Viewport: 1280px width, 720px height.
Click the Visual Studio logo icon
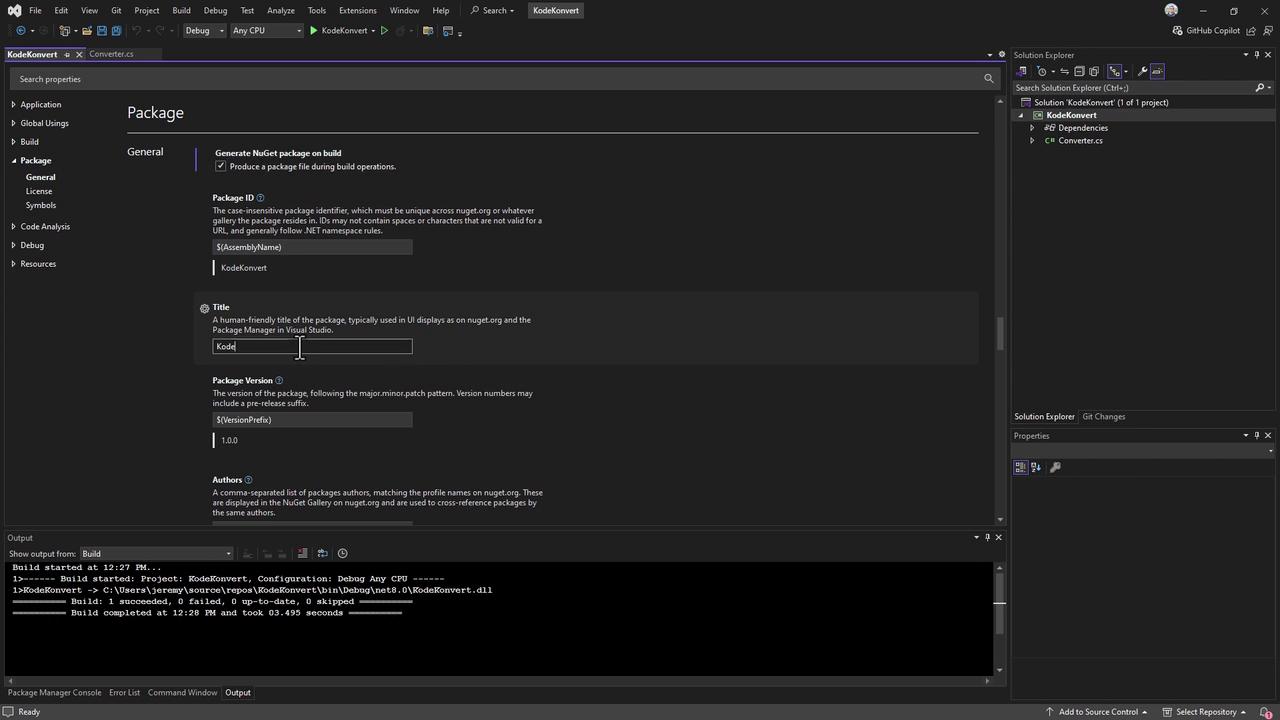14,10
